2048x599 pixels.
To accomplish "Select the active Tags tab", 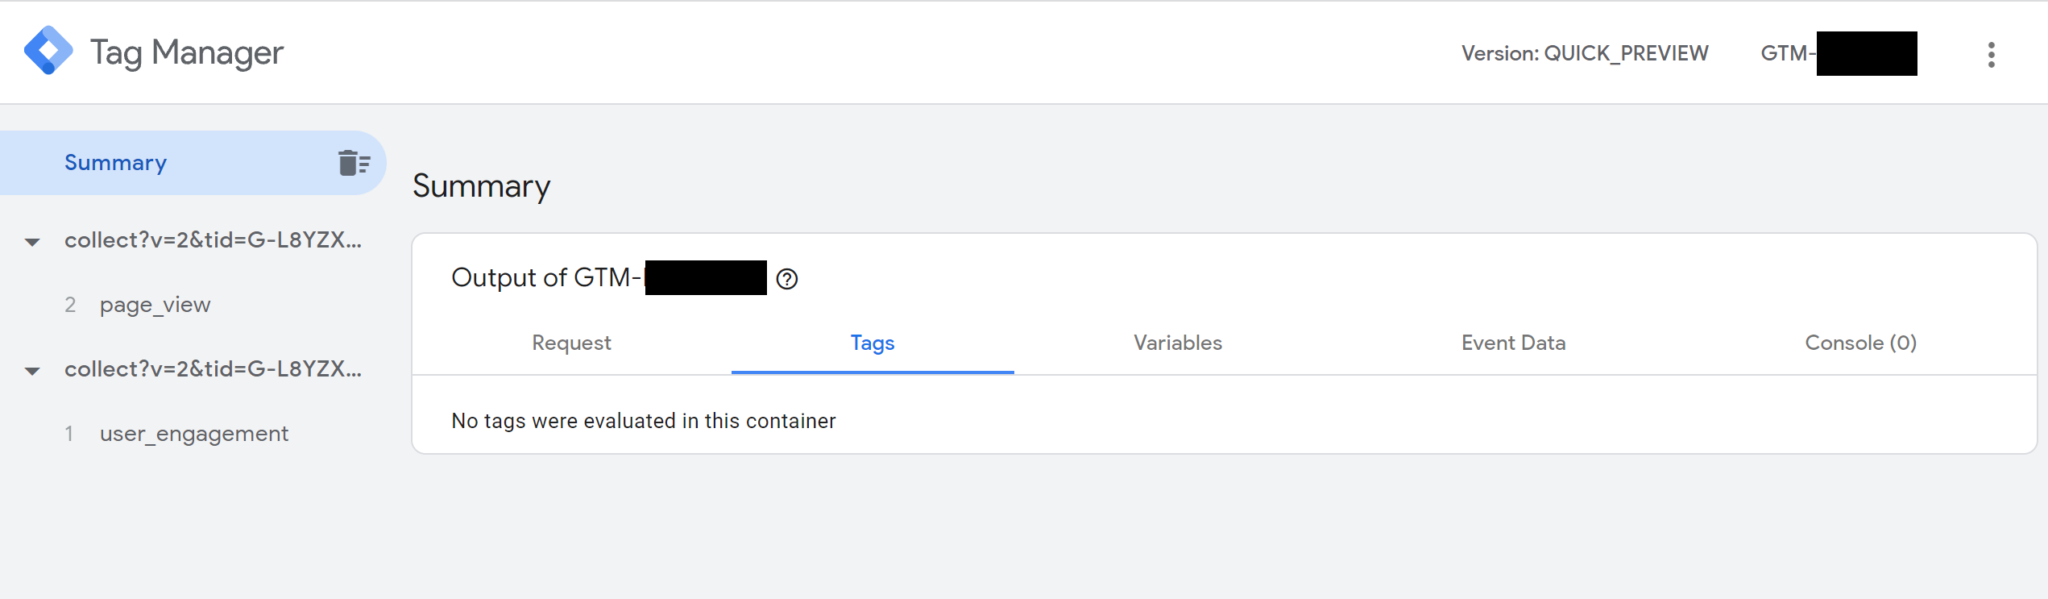I will [x=872, y=343].
